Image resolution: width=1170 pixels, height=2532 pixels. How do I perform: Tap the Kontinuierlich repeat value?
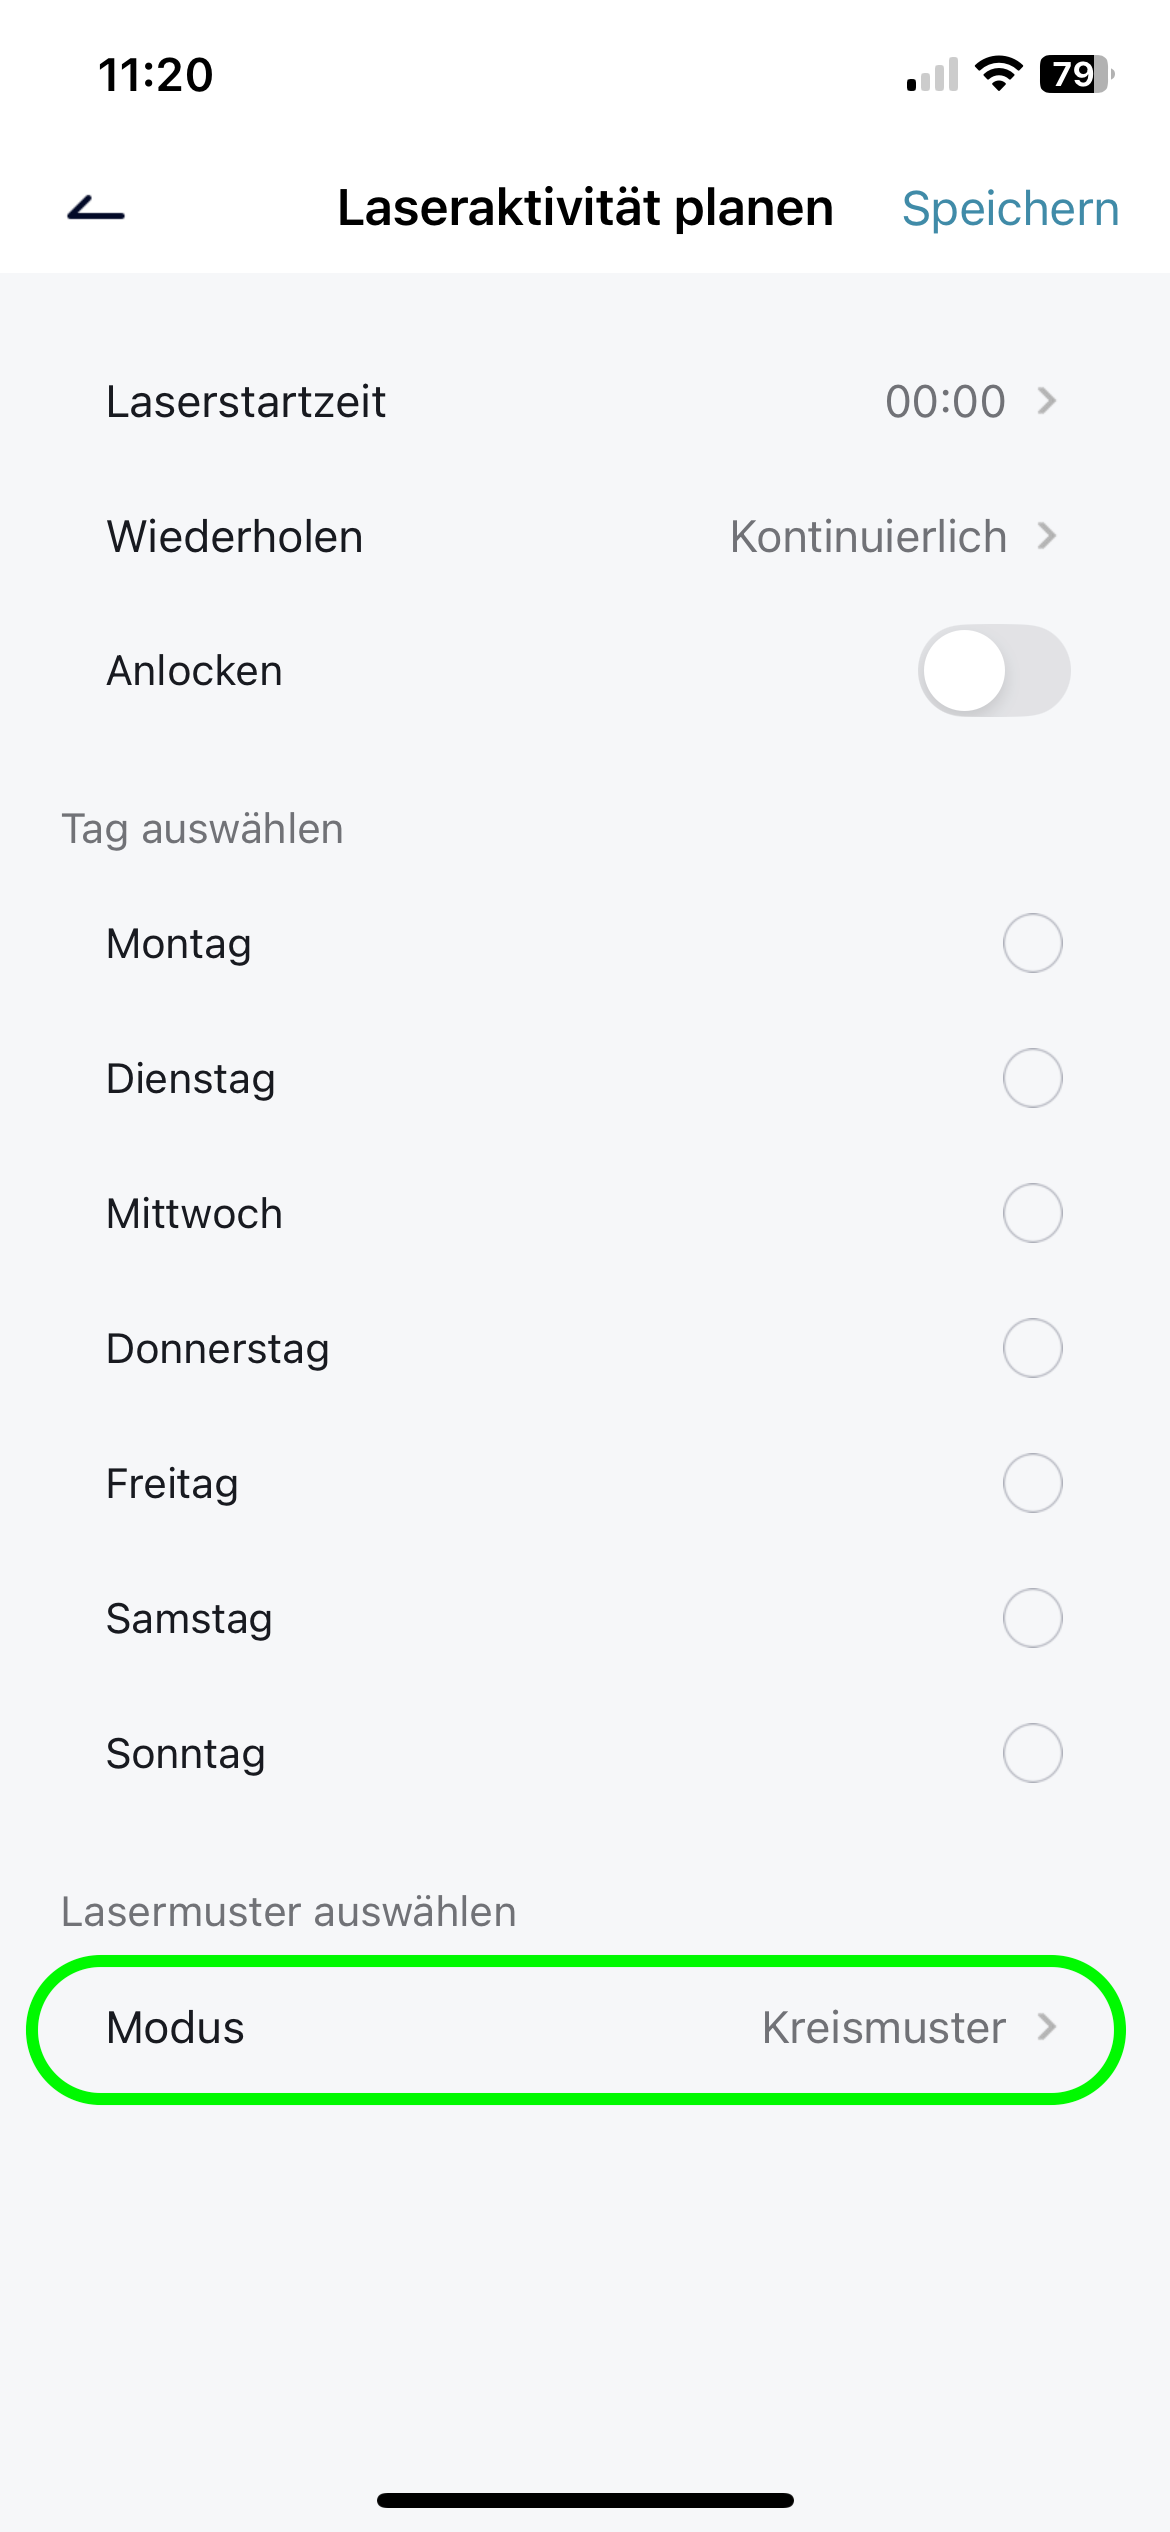pyautogui.click(x=868, y=537)
